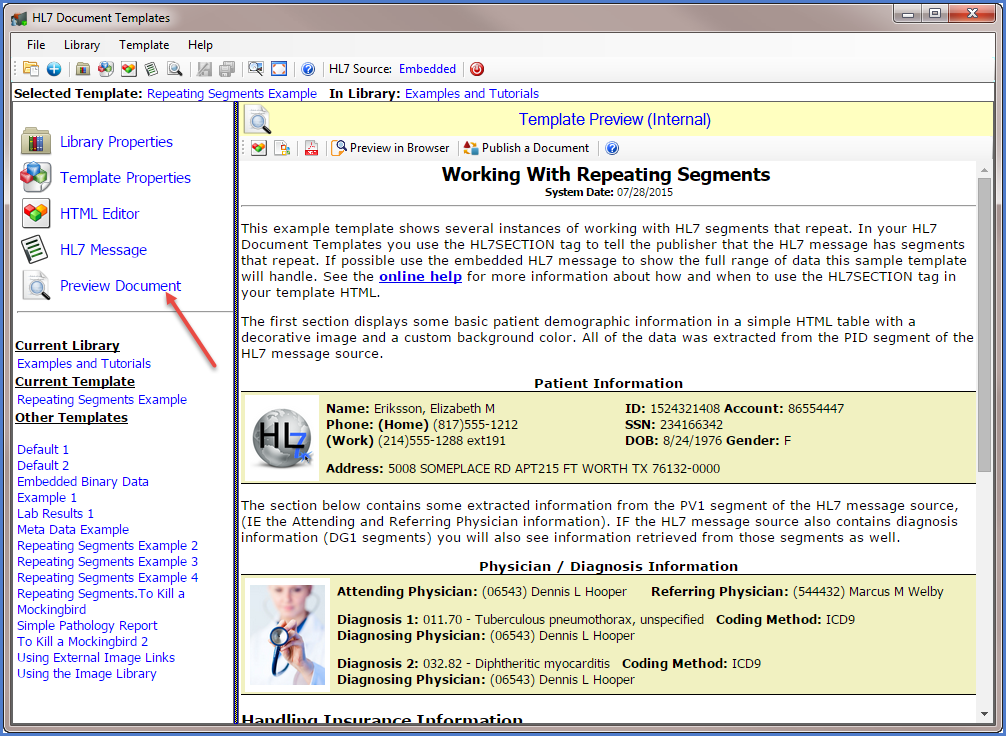Select Repeating Segments Example 2 template
Viewport: 1006px width, 736px height.
pyautogui.click(x=107, y=545)
